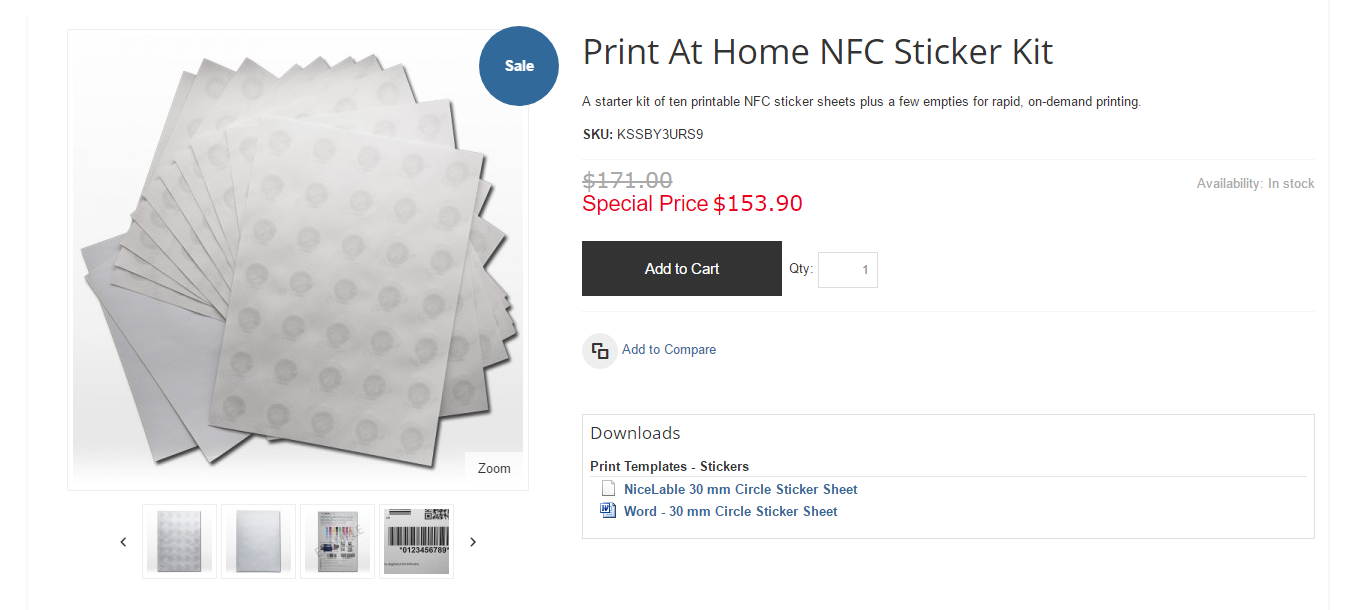Download NiceLable 30 mm Circle Sticker Sheet
Screen dimensions: 1355x610
click(741, 490)
